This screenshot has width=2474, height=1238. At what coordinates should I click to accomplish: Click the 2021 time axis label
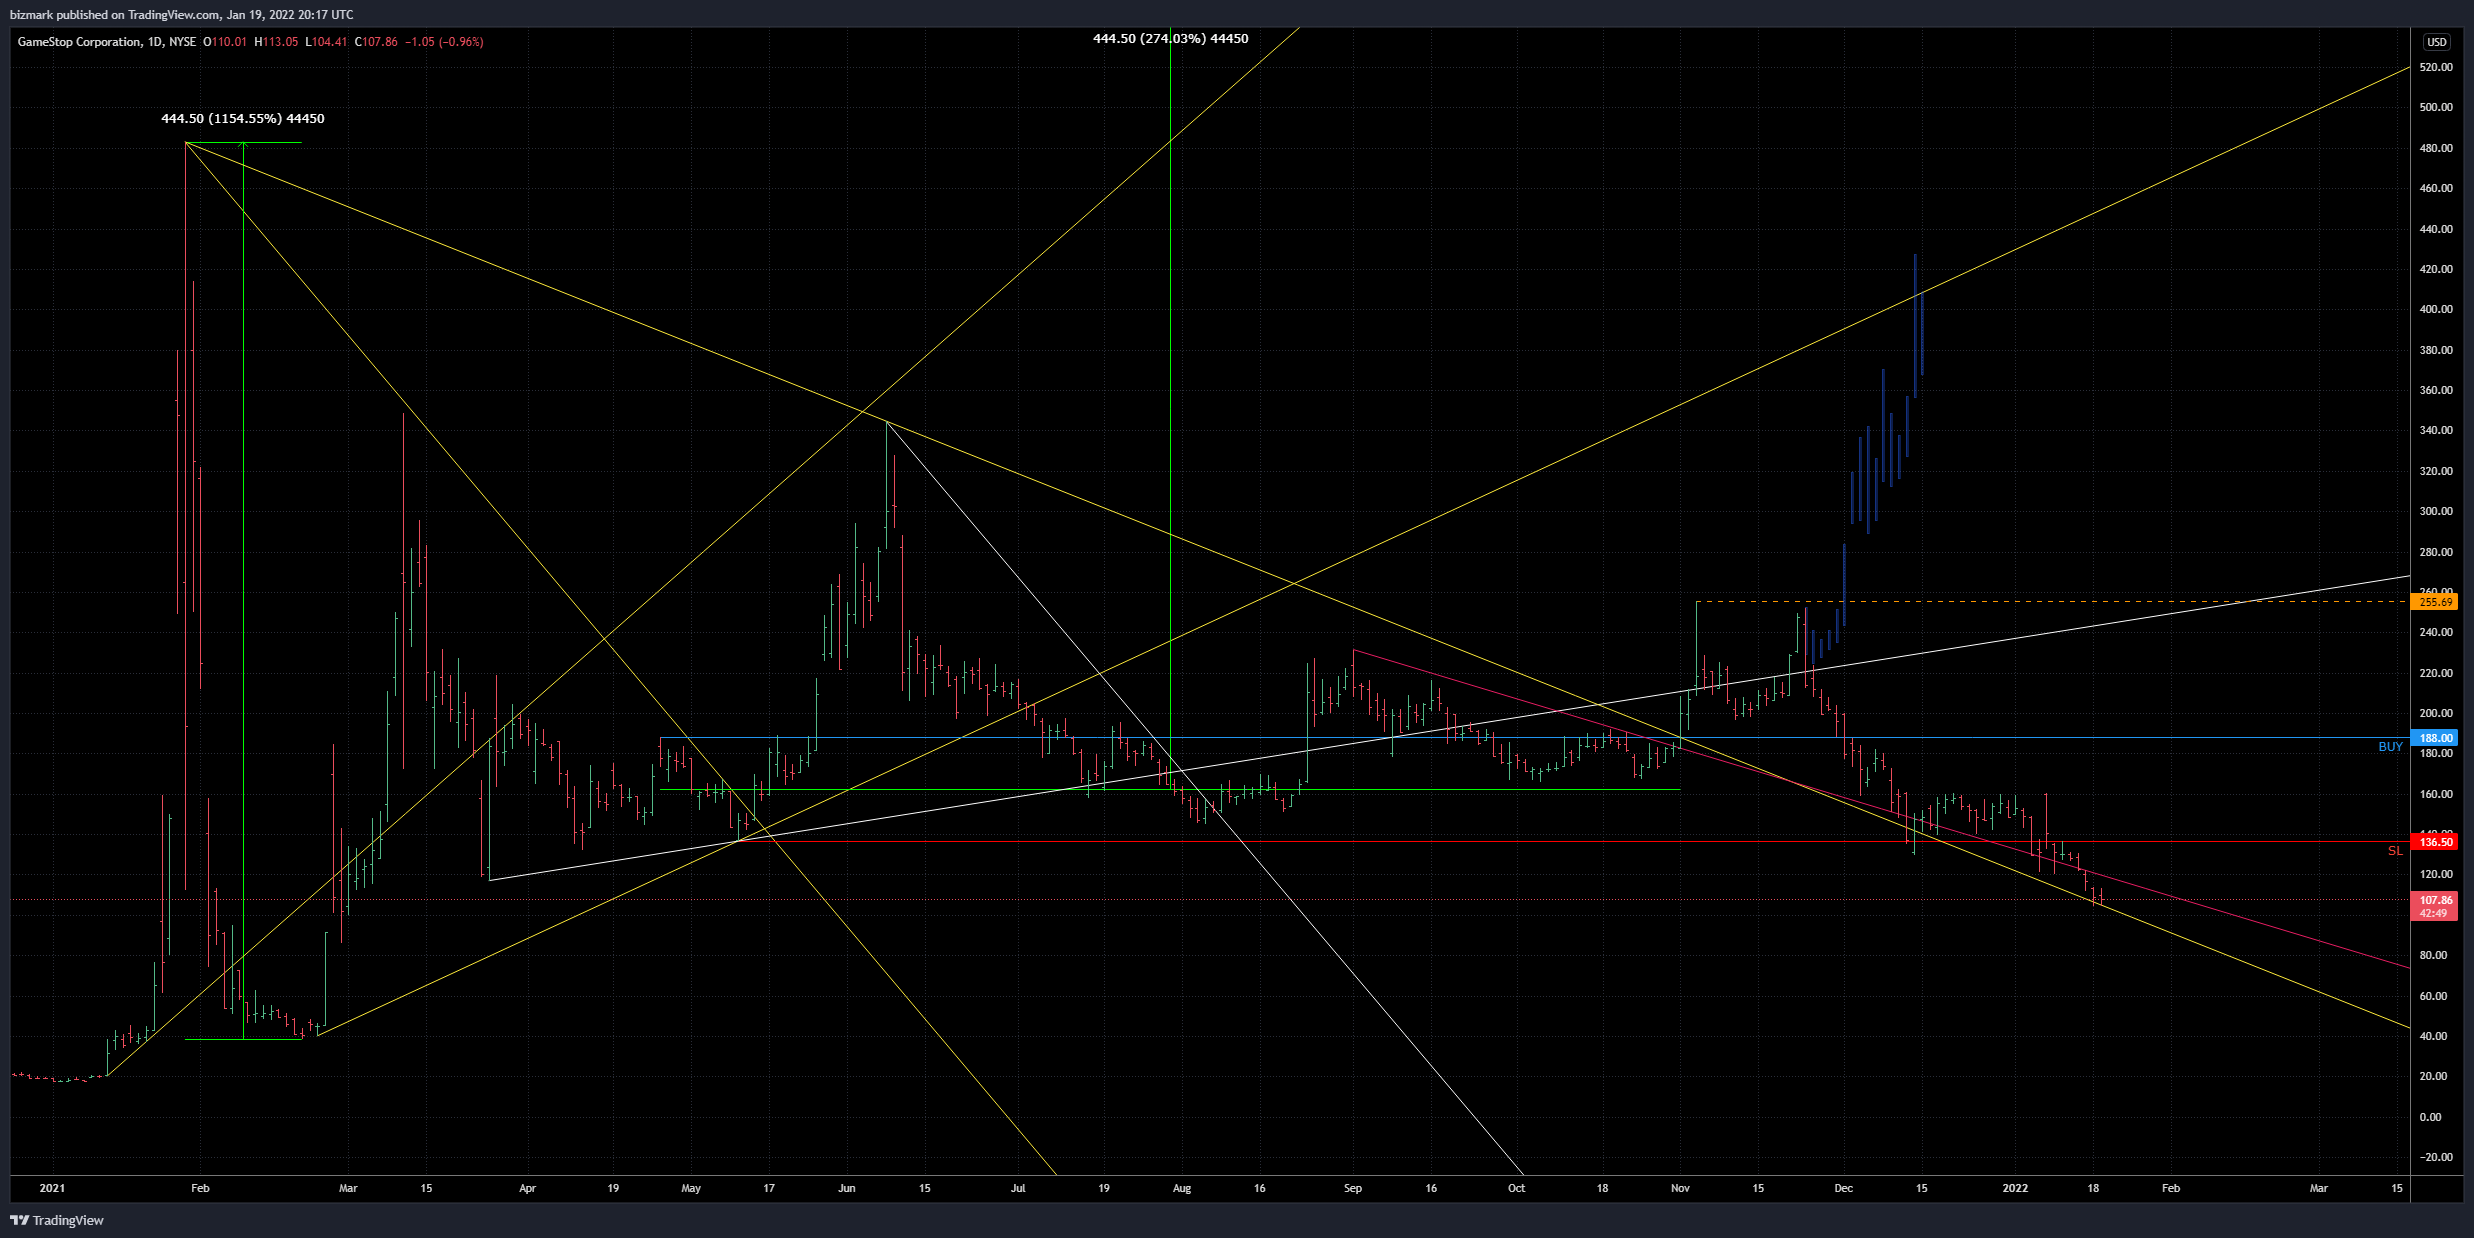point(52,1188)
